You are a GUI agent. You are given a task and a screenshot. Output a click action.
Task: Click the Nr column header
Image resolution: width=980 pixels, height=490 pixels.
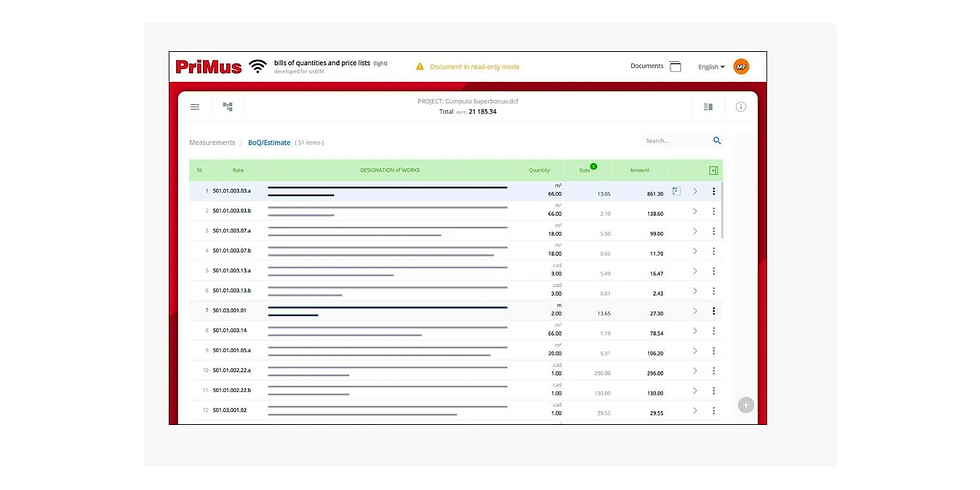click(200, 170)
